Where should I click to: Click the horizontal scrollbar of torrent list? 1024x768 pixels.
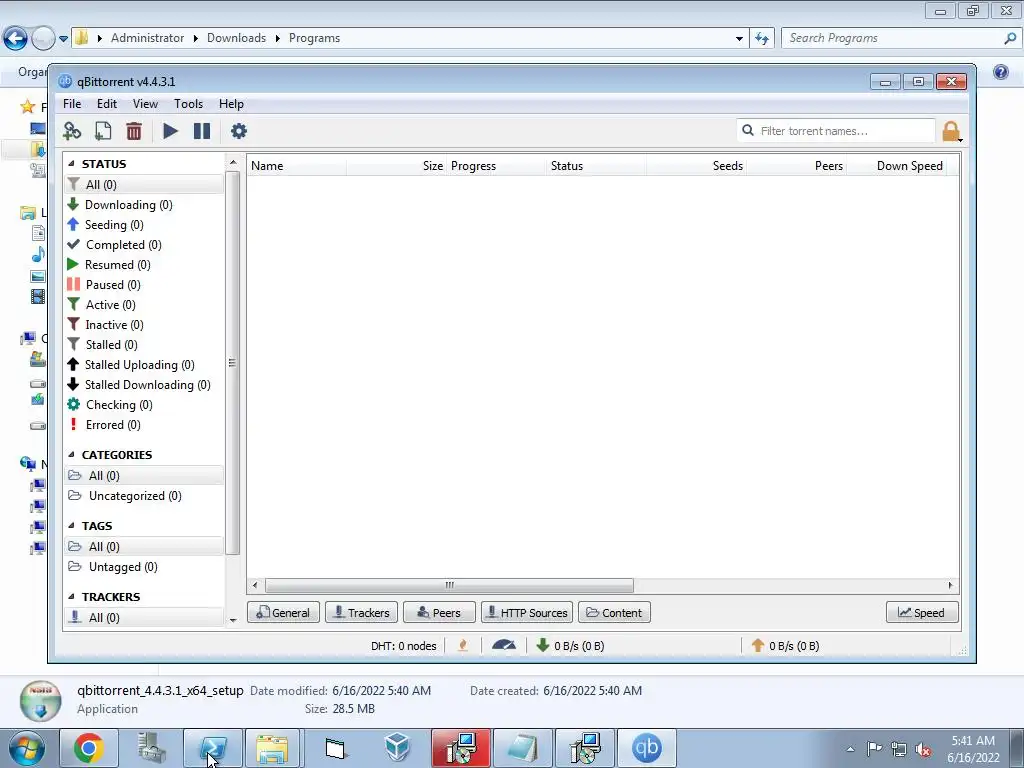pos(449,585)
